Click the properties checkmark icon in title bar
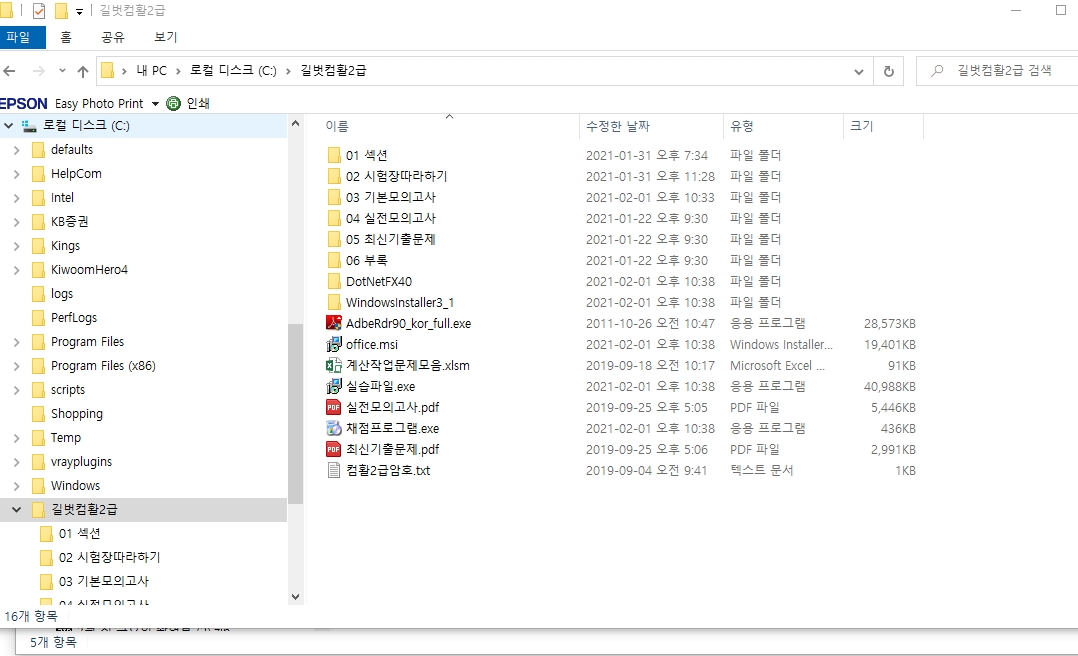Viewport: 1078px width, 656px height. click(39, 11)
